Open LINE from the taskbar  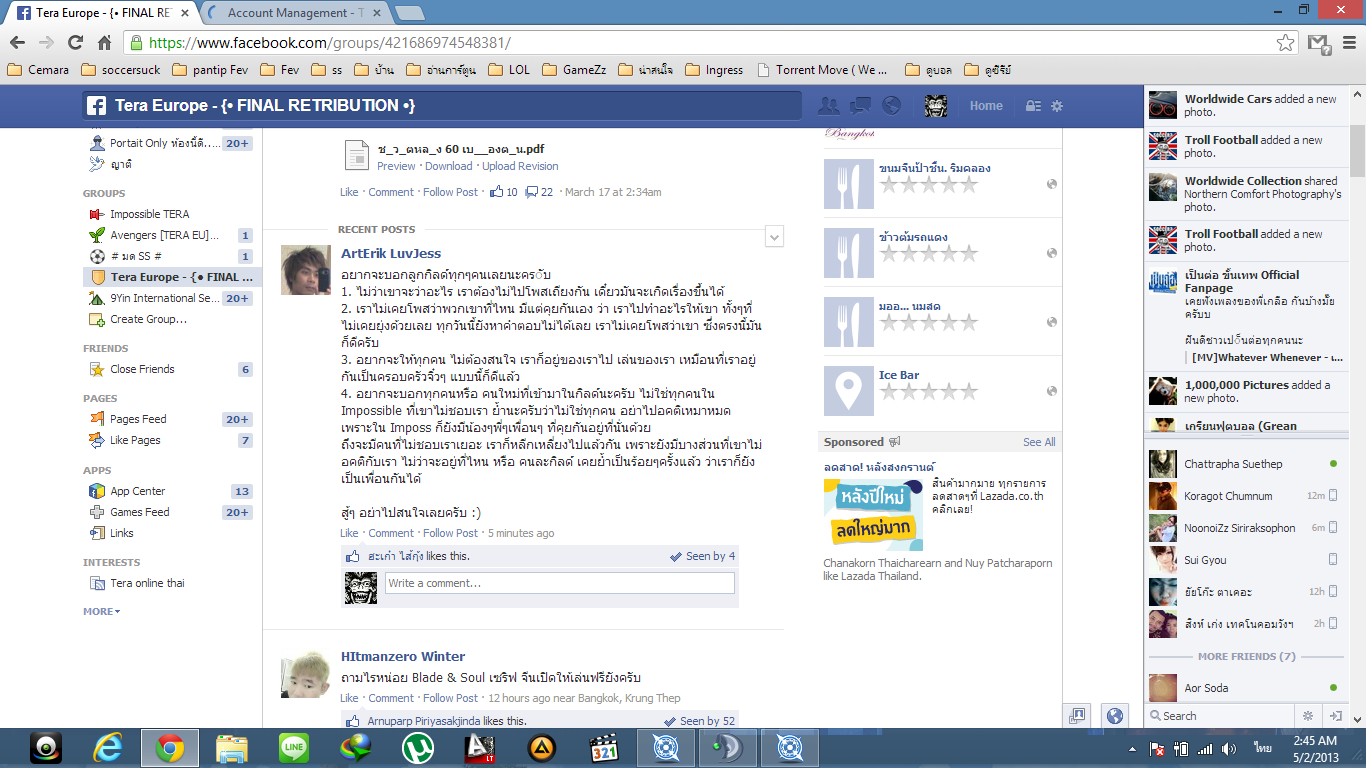tap(294, 748)
